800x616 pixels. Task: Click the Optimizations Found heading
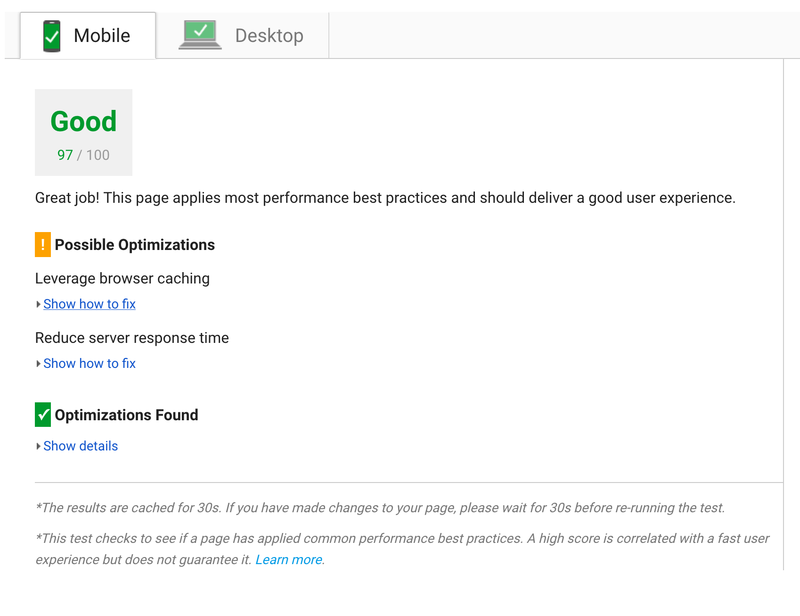coord(127,415)
